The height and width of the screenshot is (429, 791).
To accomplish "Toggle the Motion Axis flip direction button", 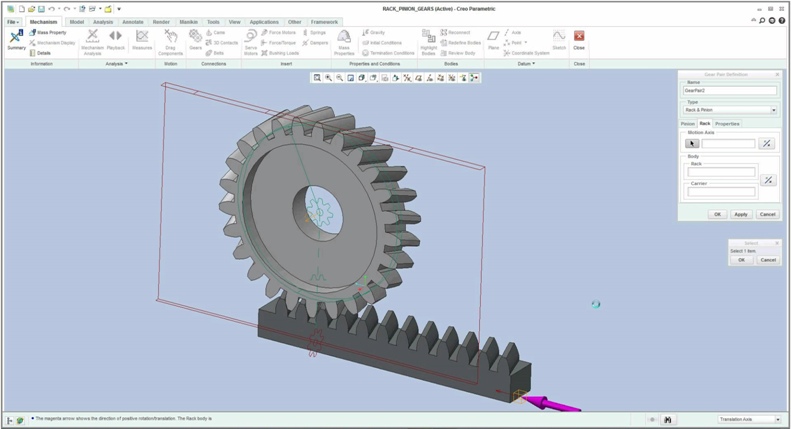I will point(767,144).
